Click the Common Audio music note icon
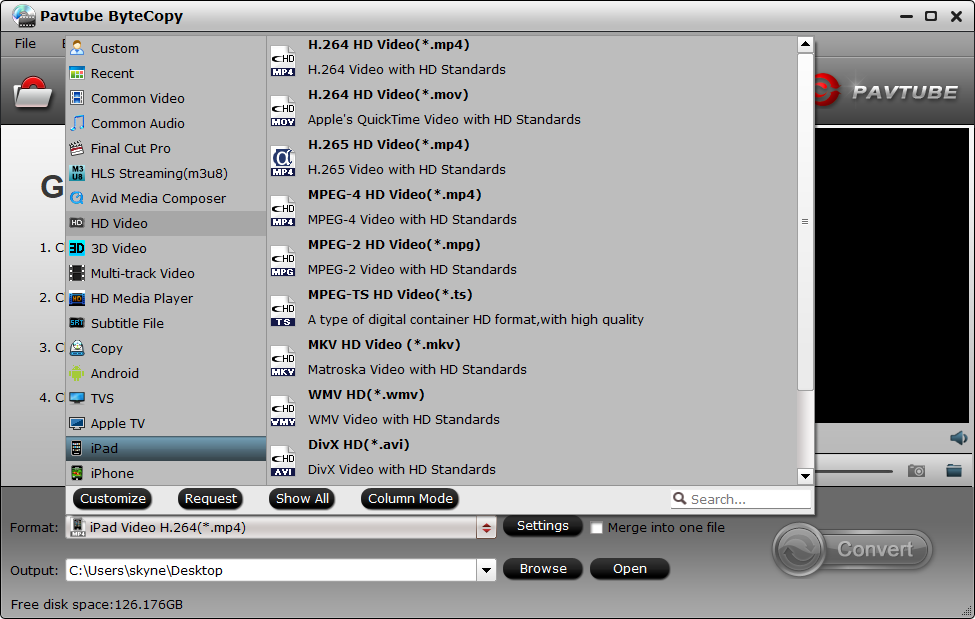 [x=77, y=123]
